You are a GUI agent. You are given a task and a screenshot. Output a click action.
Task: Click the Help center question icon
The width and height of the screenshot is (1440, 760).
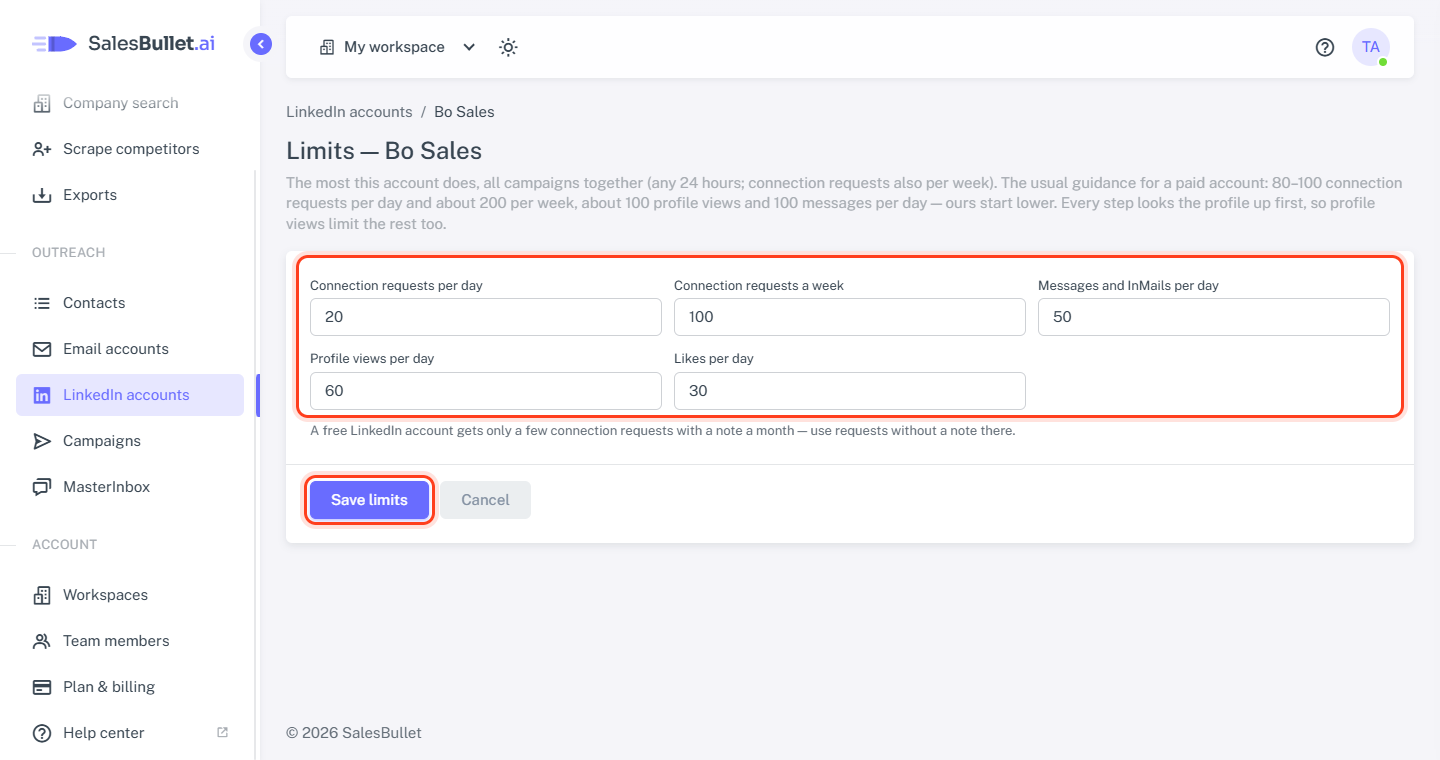42,733
